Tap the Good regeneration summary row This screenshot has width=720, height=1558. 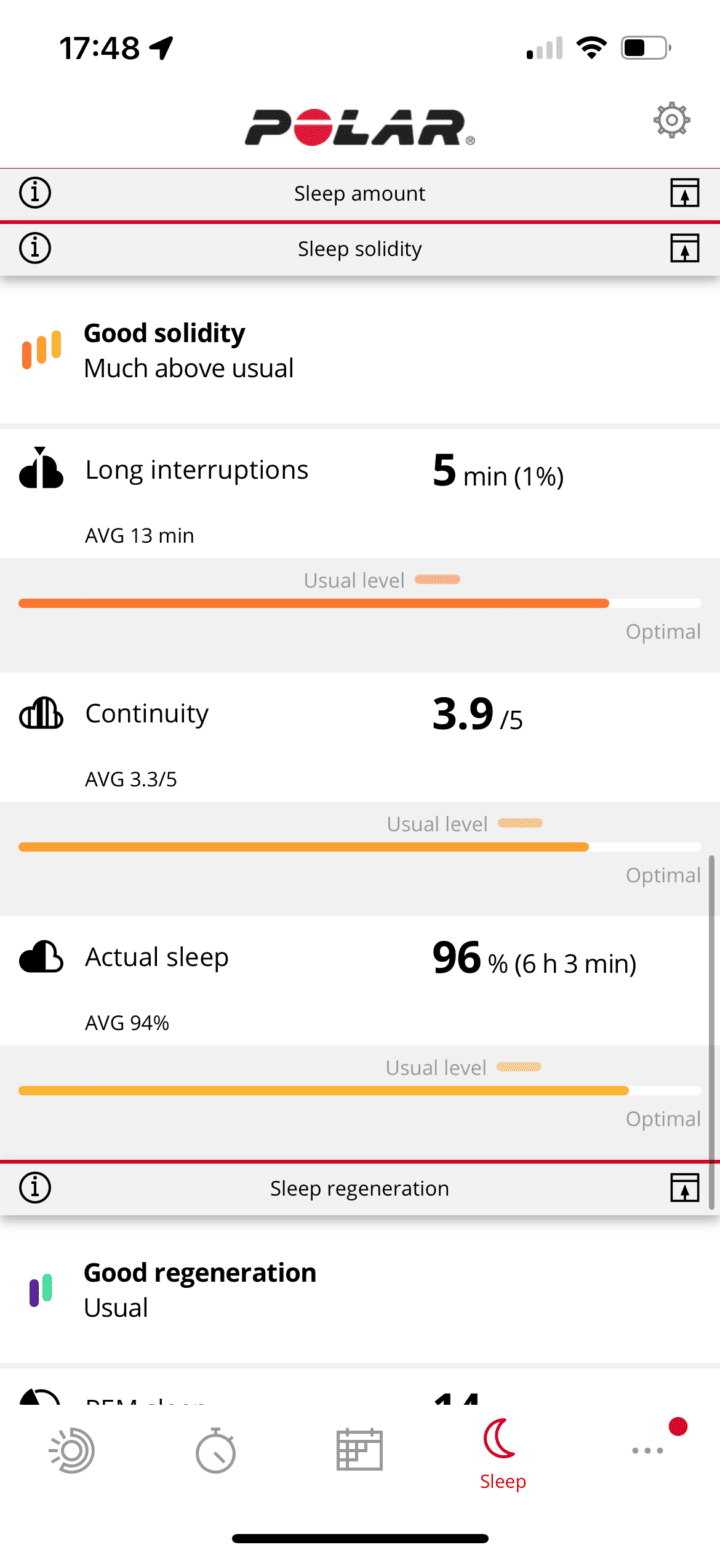[x=360, y=1290]
